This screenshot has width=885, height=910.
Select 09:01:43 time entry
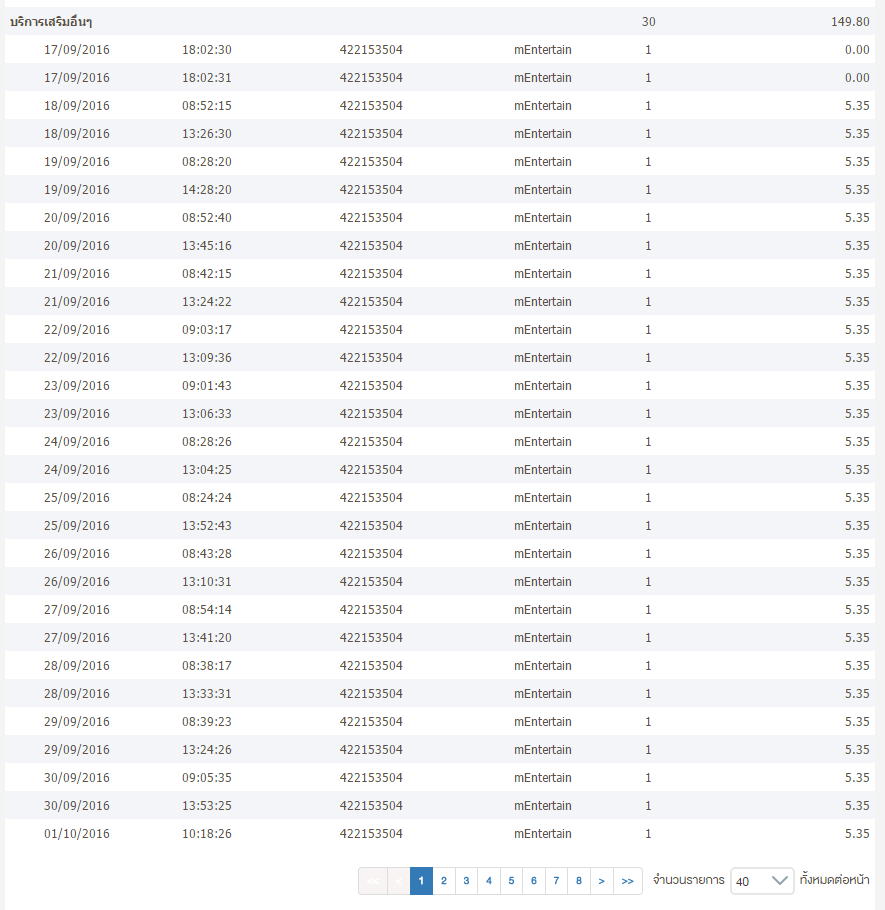tap(207, 386)
